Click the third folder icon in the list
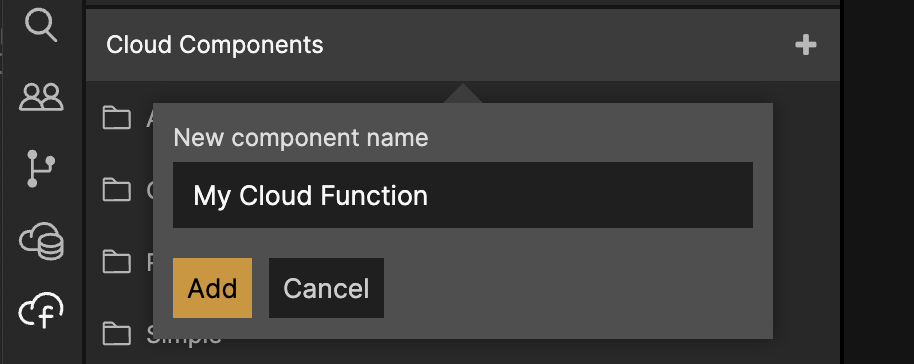The image size is (914, 364). [x=117, y=262]
